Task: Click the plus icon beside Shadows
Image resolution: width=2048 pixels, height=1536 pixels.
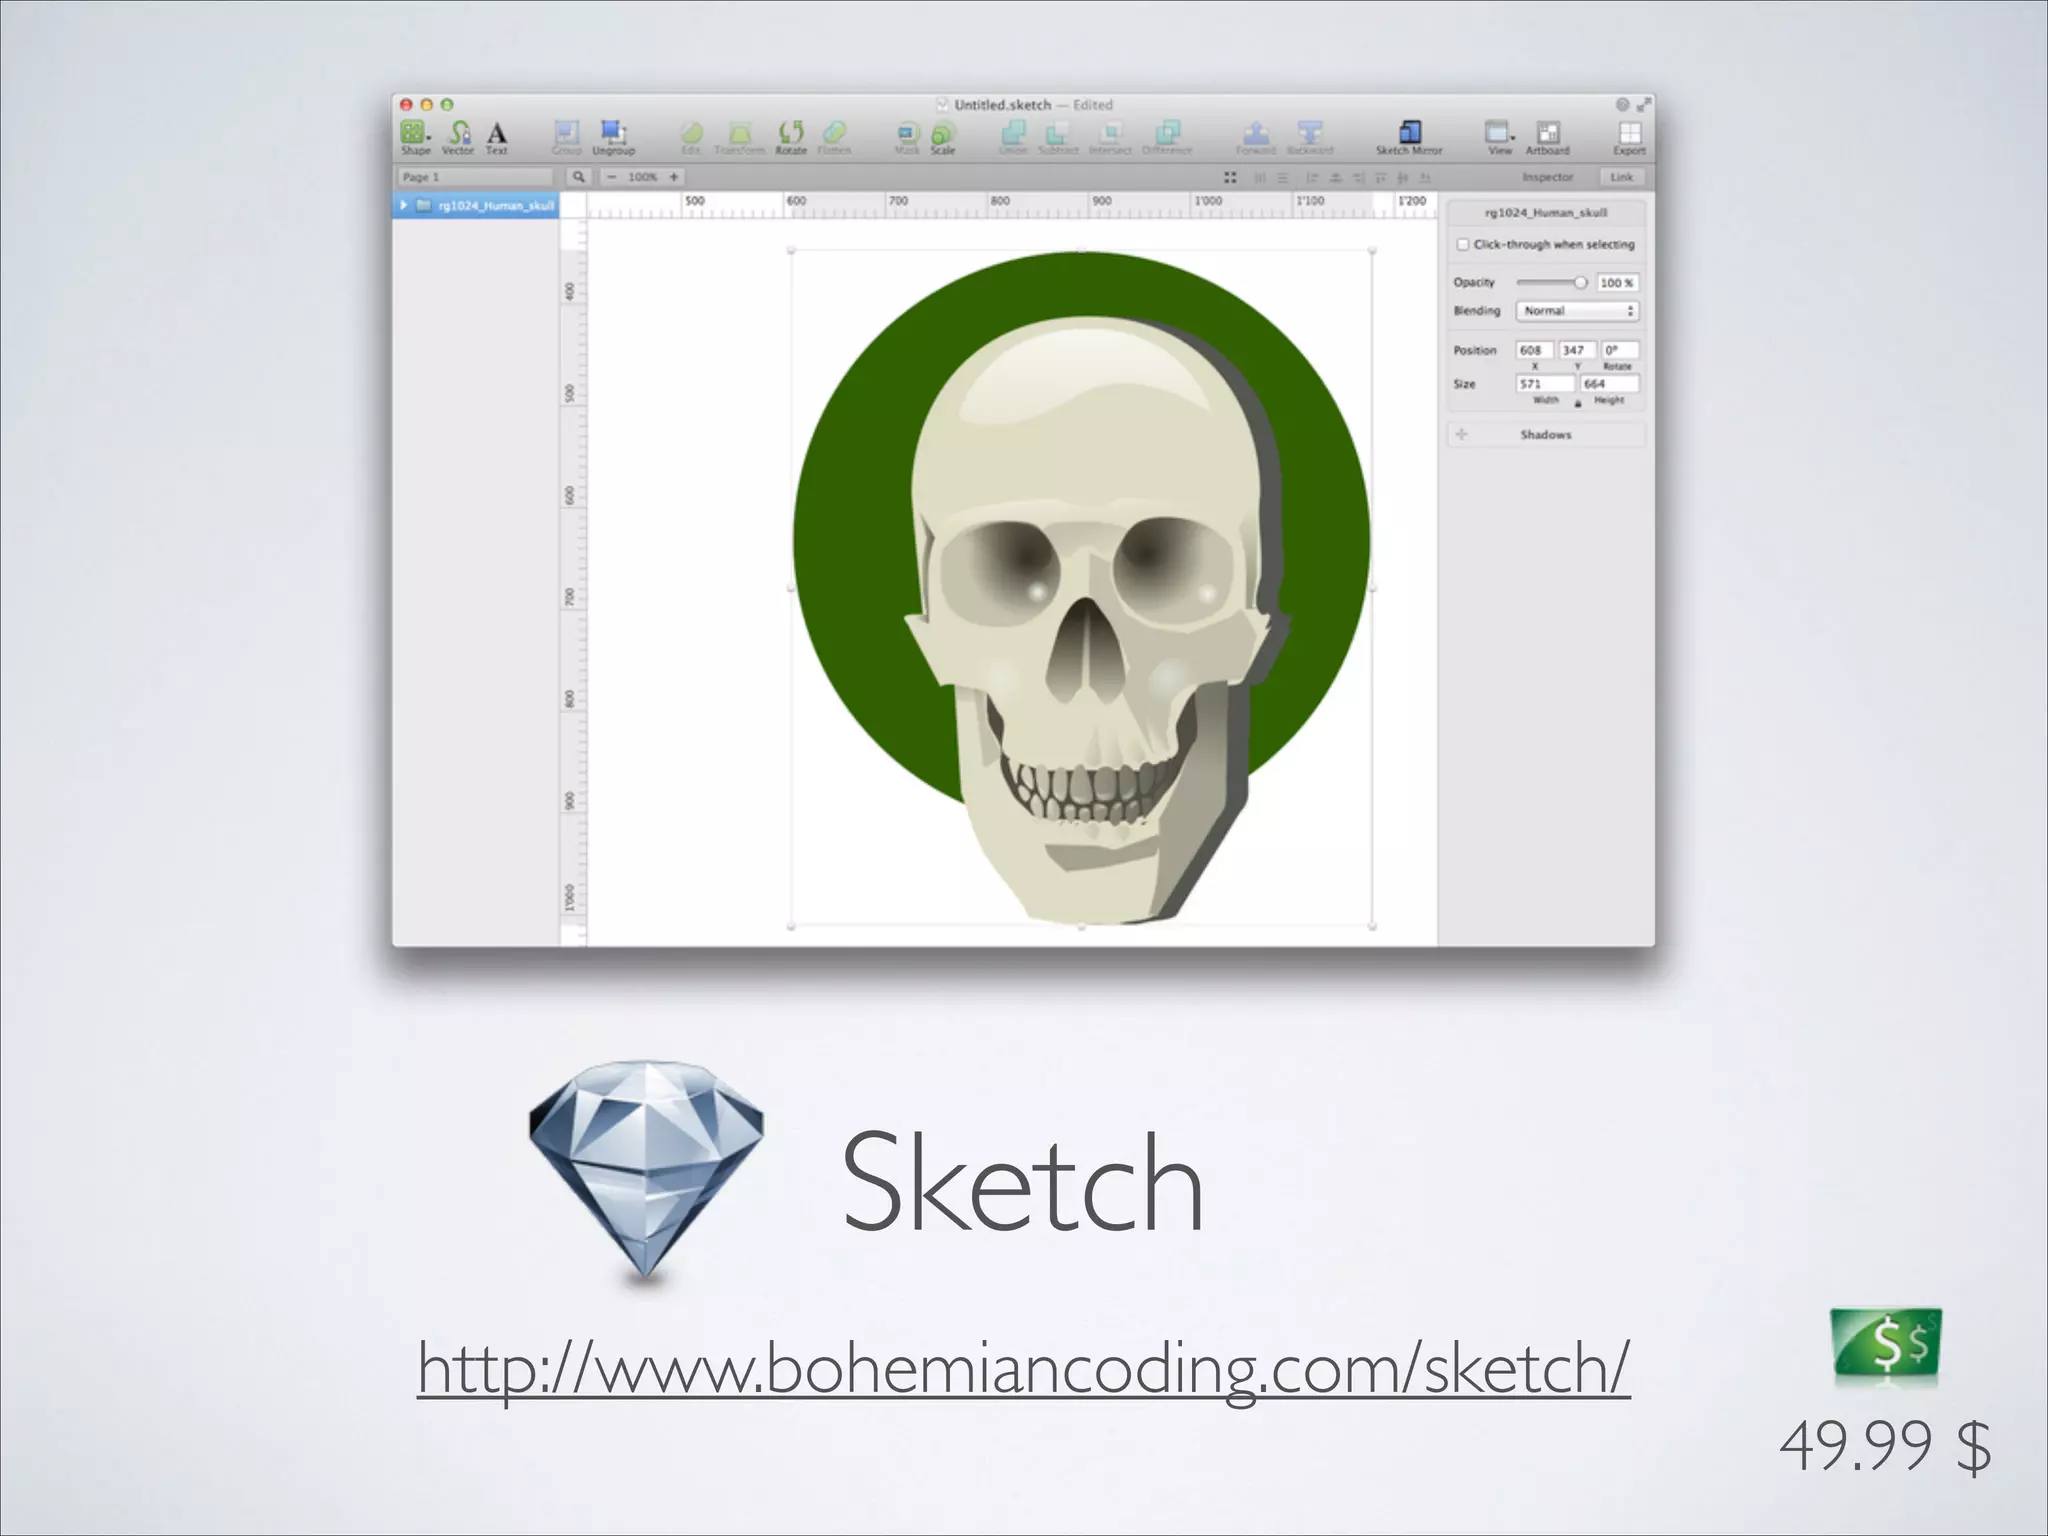Action: pos(1462,434)
